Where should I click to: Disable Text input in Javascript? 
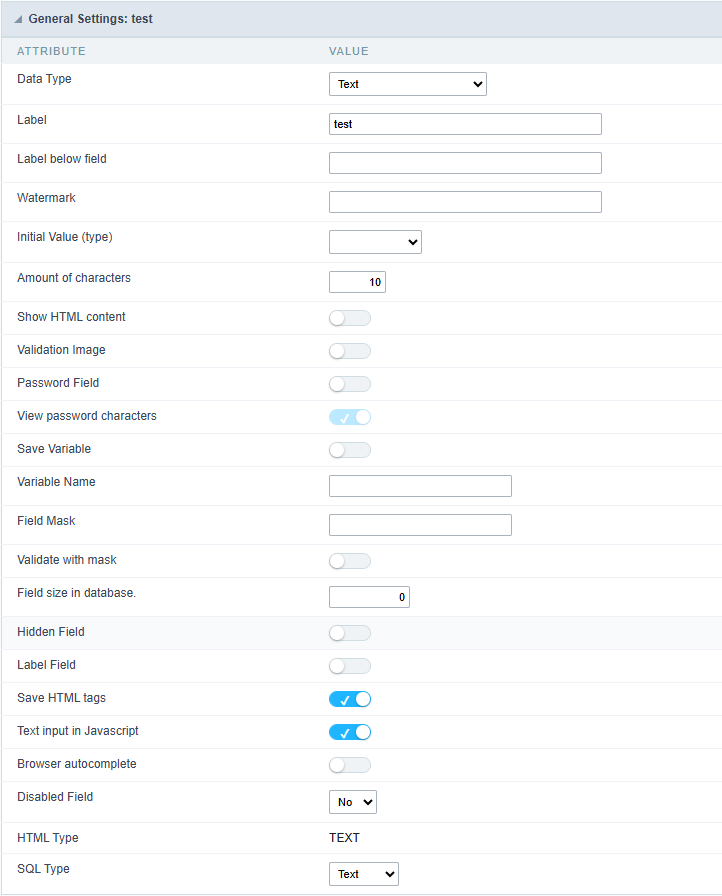tap(349, 731)
